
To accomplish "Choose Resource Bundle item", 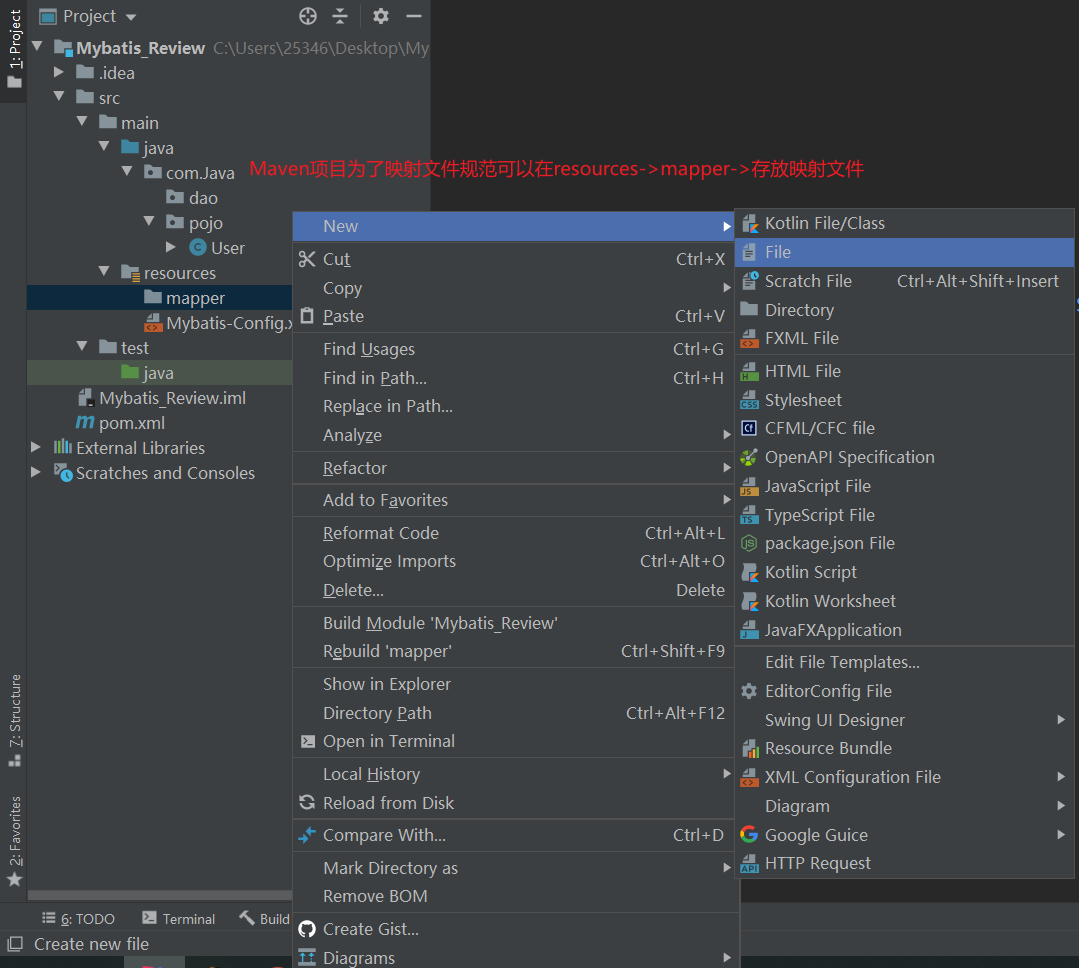I will [x=904, y=749].
